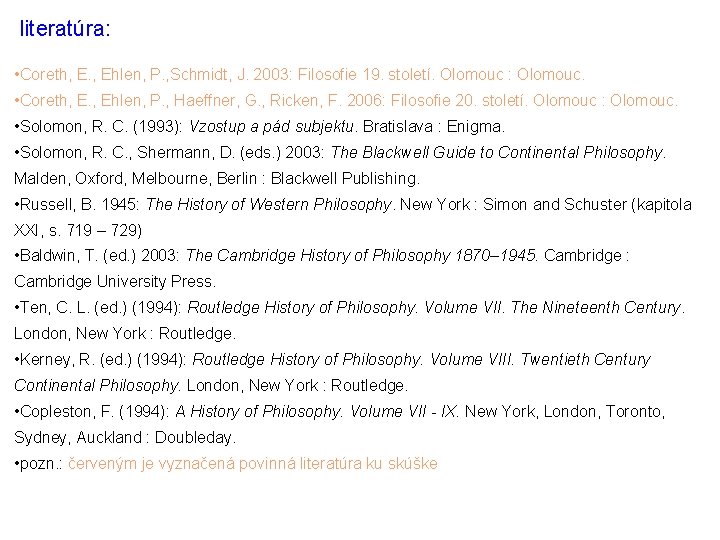
Task: Click the "Blackwell Publishing" line
Action: [217, 178]
